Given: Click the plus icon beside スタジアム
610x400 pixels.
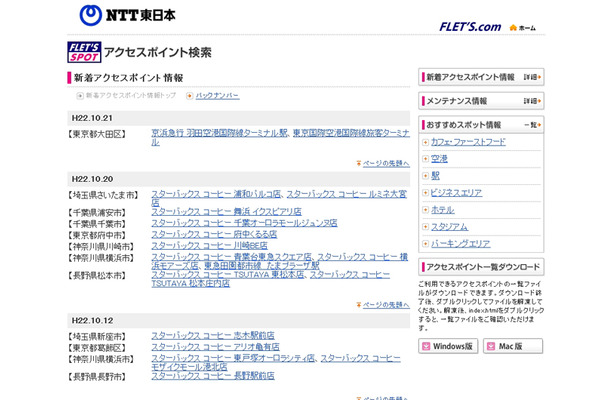Looking at the screenshot, I should (425, 227).
